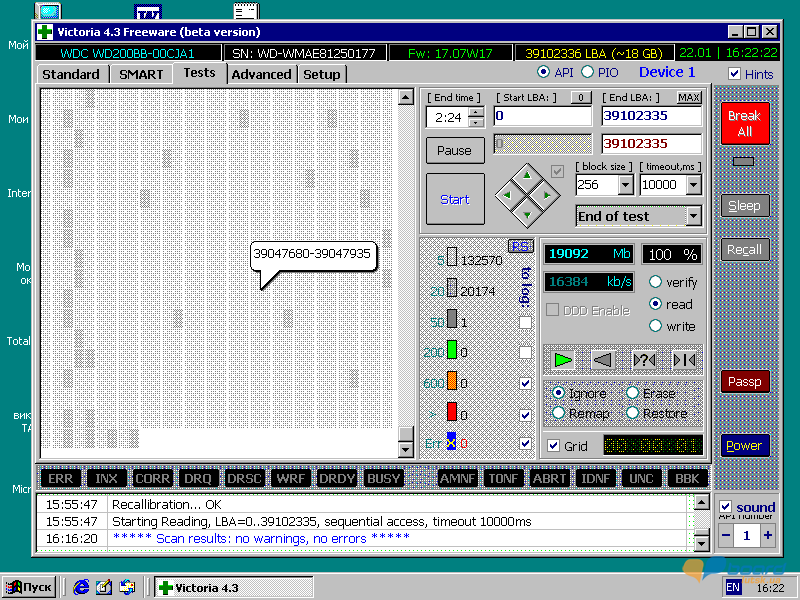800x600 pixels.
Task: Click the reverse play arrow icon
Action: click(602, 360)
